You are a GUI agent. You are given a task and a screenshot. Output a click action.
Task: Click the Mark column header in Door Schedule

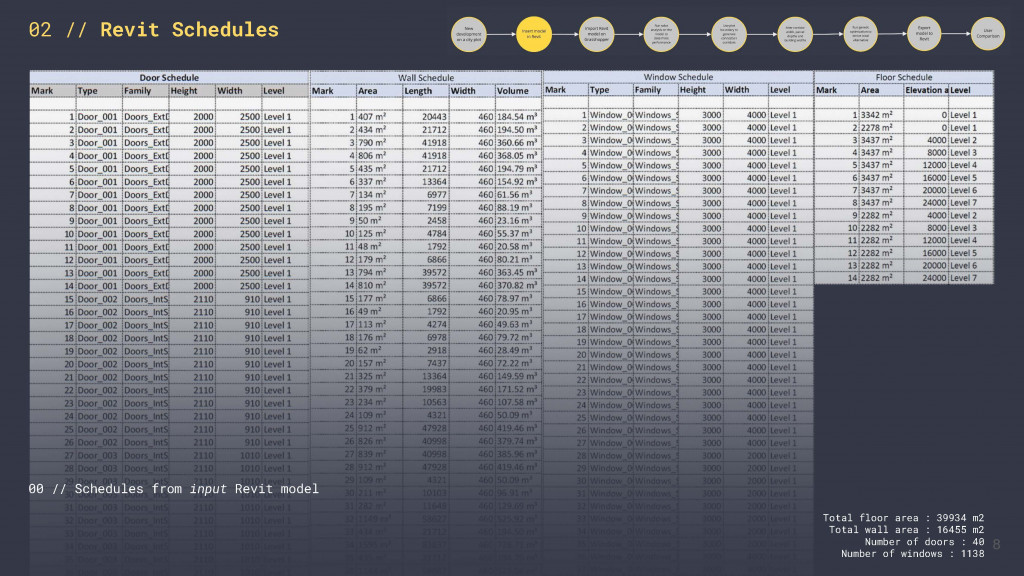pyautogui.click(x=44, y=90)
